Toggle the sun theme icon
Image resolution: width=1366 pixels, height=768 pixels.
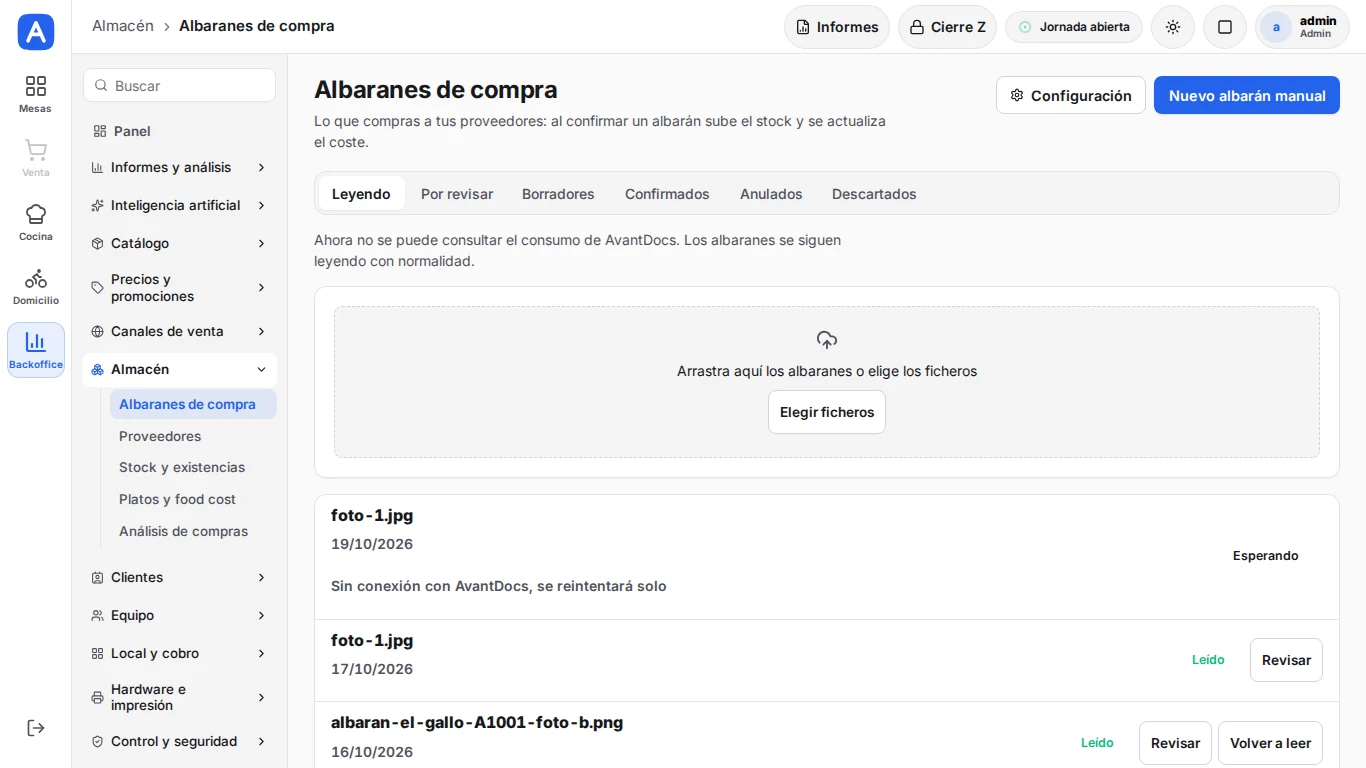(1173, 27)
